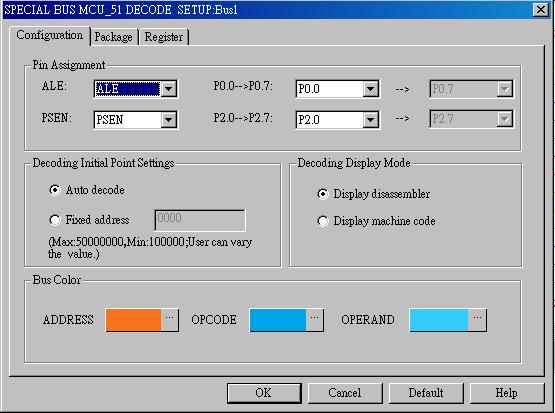Open the ADDRESS color picker ellipsis button
Image resolution: width=555 pixels, height=413 pixels.
click(x=170, y=320)
